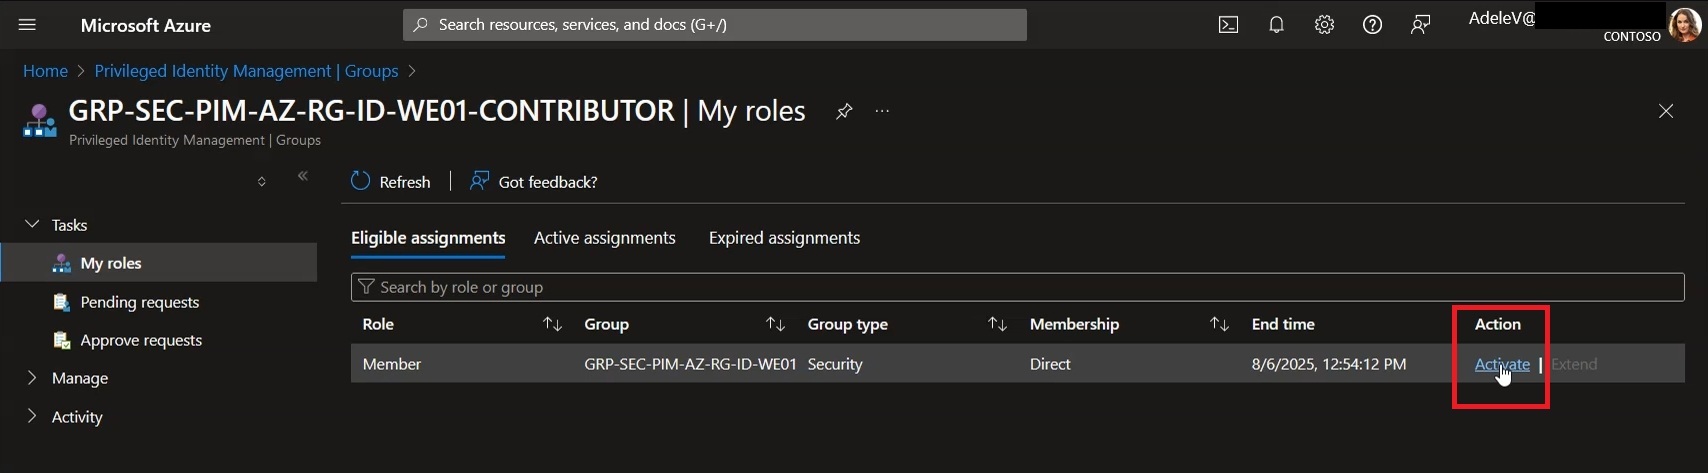
Task: Open the hamburger portal menu
Action: 27,25
